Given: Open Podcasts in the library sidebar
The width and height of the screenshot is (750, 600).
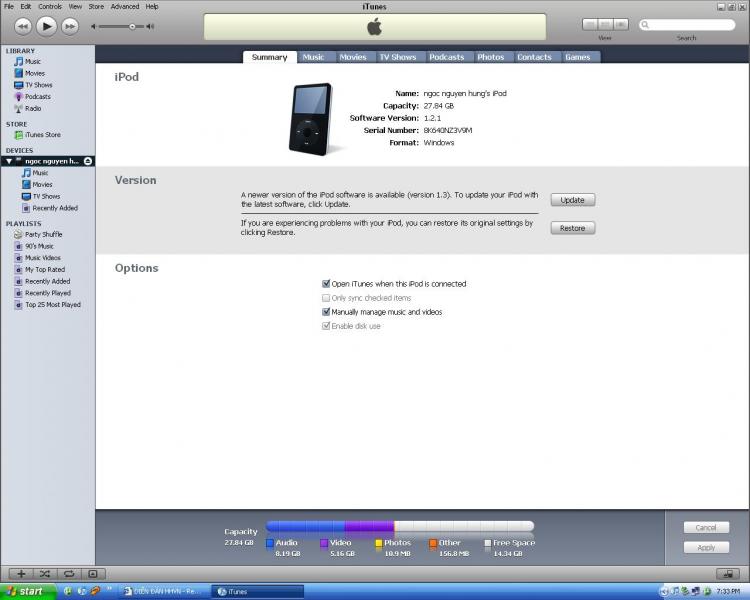Looking at the screenshot, I should pyautogui.click(x=37, y=97).
